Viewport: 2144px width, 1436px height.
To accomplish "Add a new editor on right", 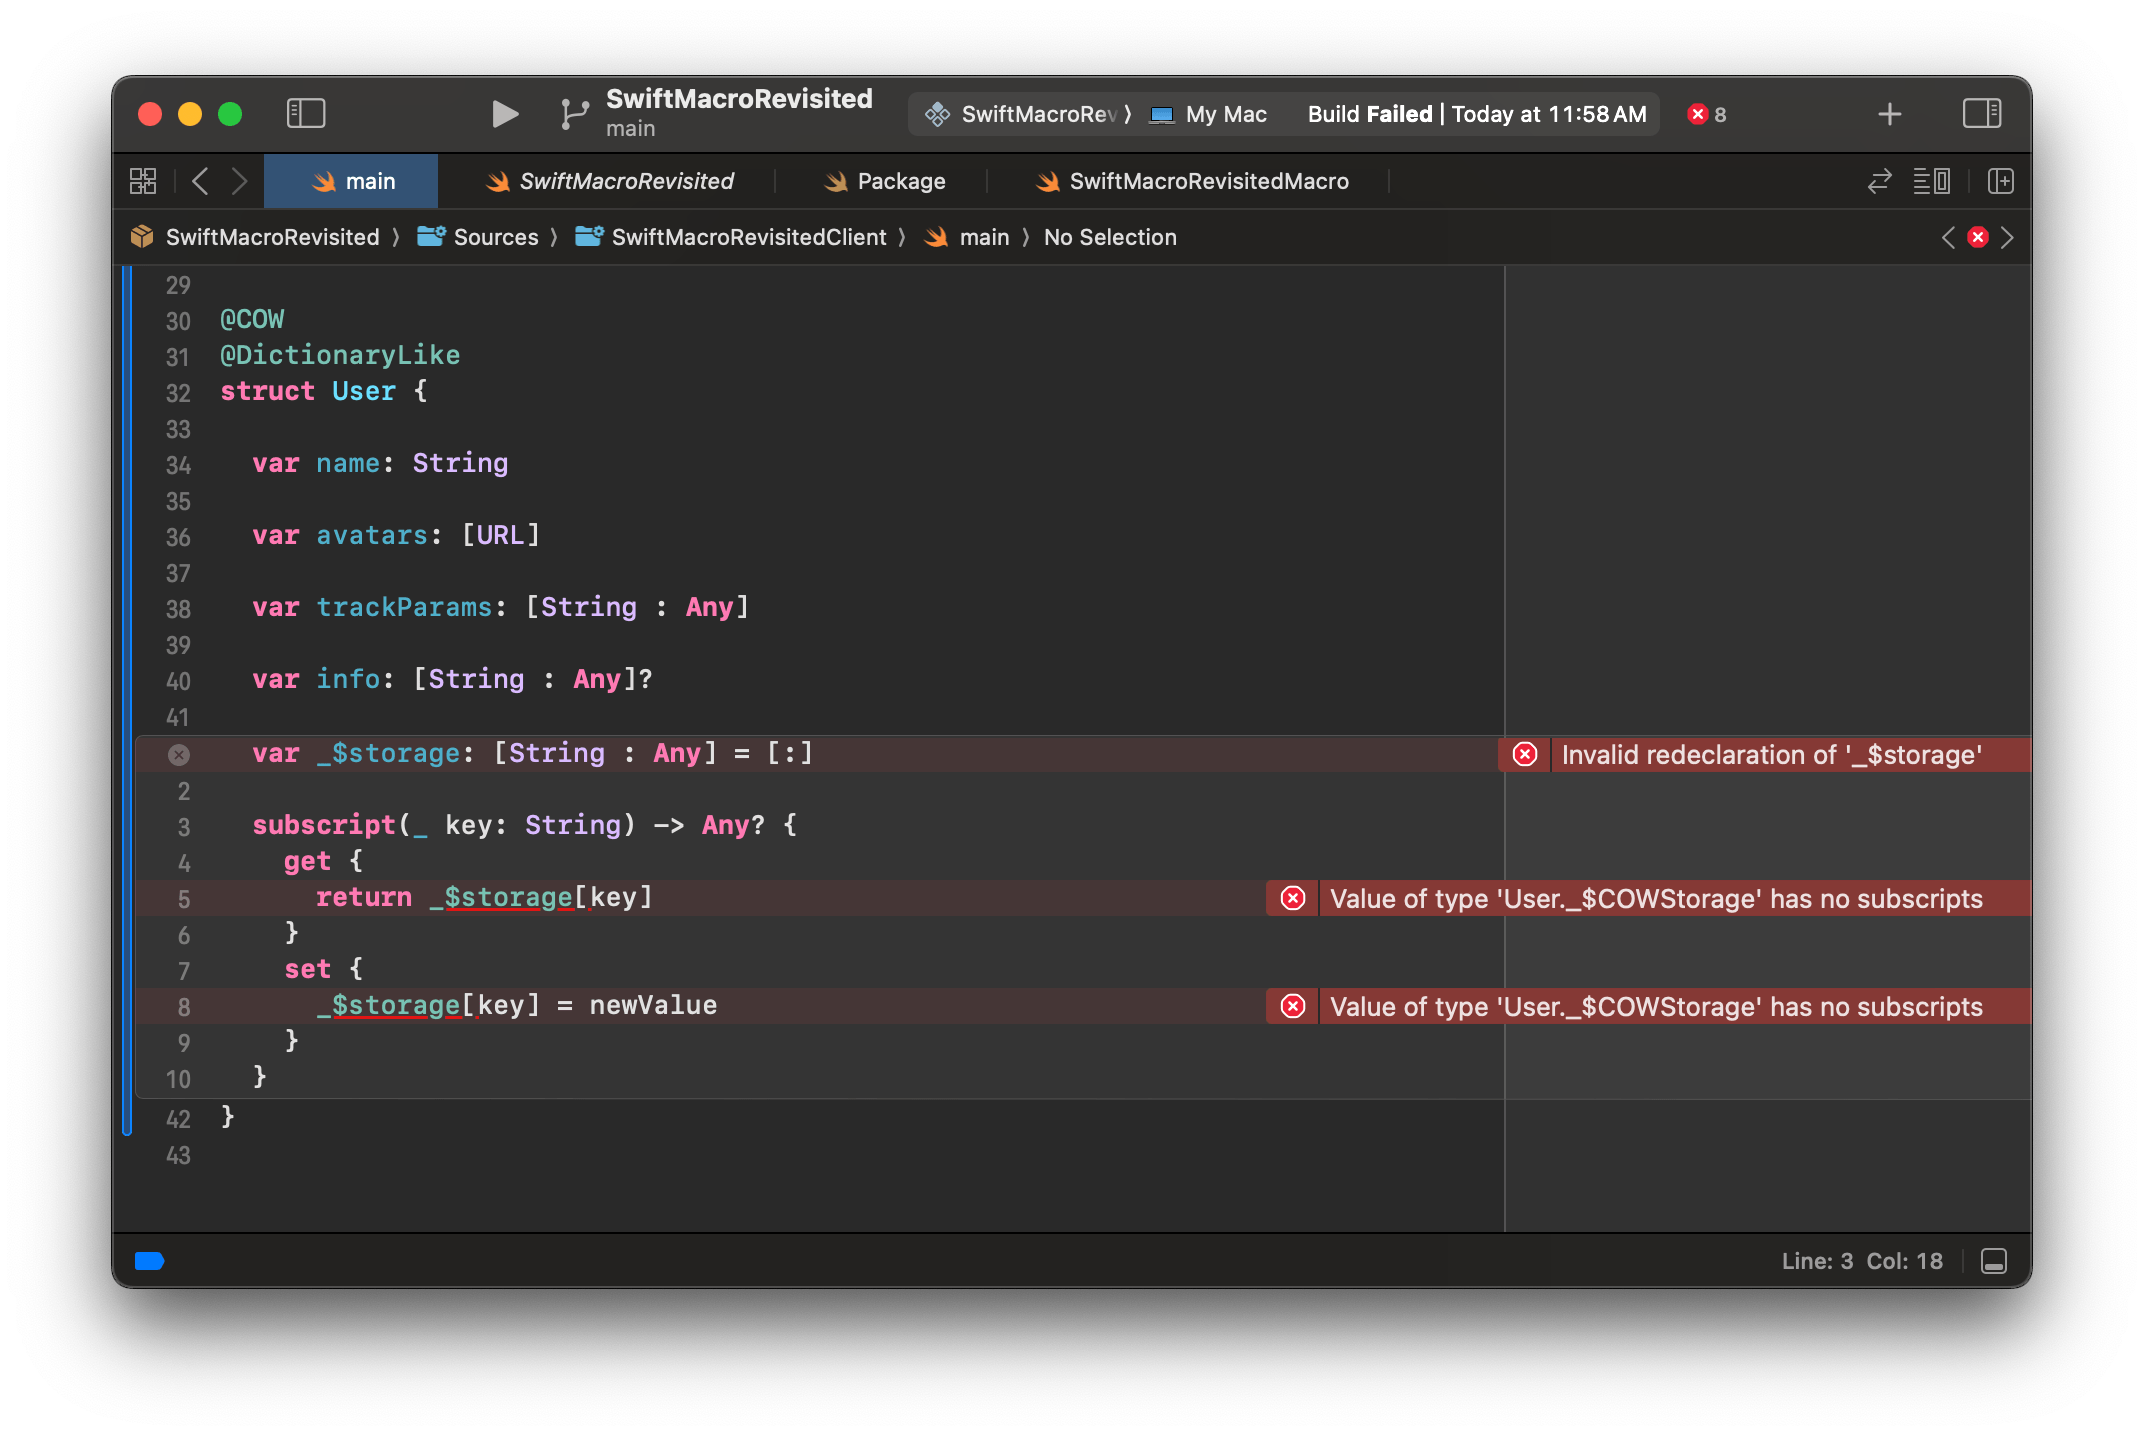I will click(2000, 181).
